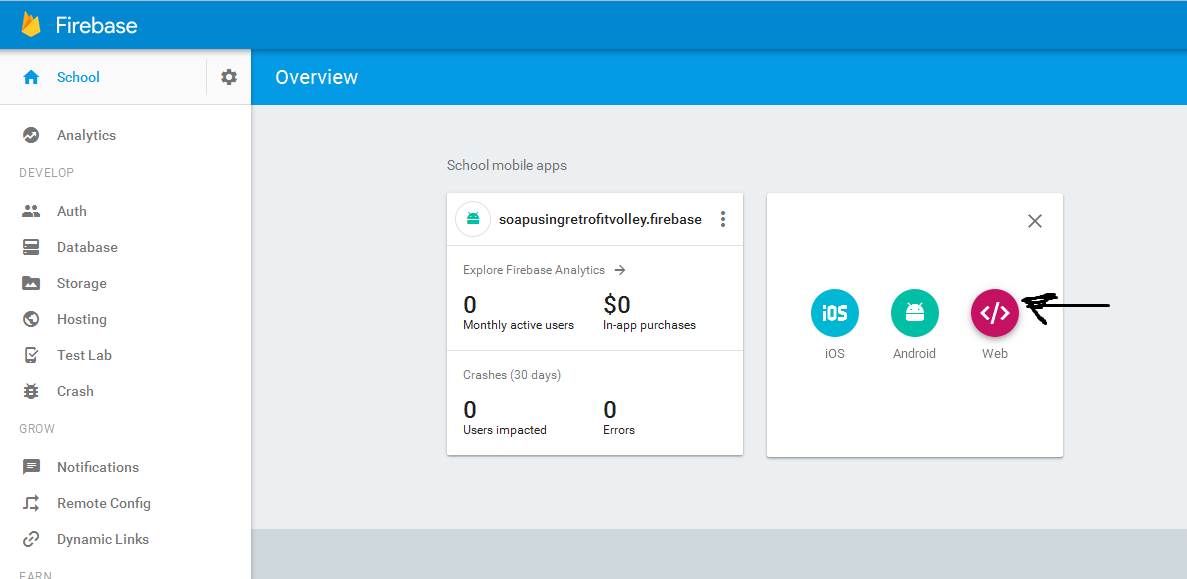Click the GROW section header
Viewport: 1187px width, 579px height.
point(37,428)
